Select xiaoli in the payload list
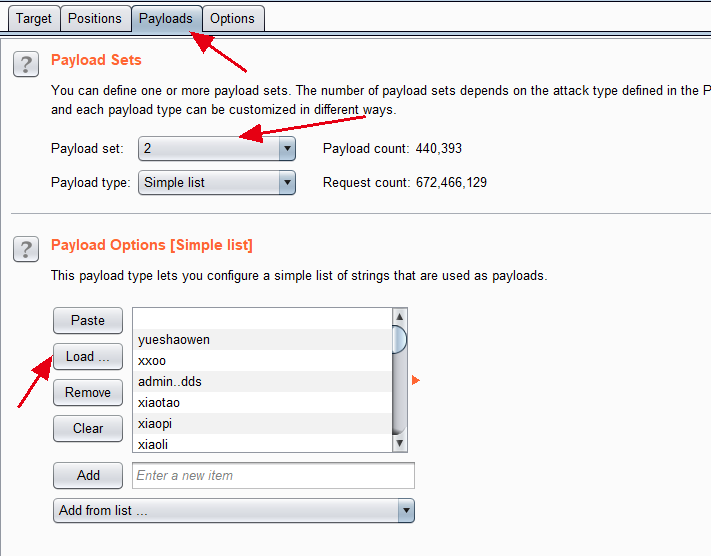This screenshot has width=711, height=556. click(x=262, y=443)
